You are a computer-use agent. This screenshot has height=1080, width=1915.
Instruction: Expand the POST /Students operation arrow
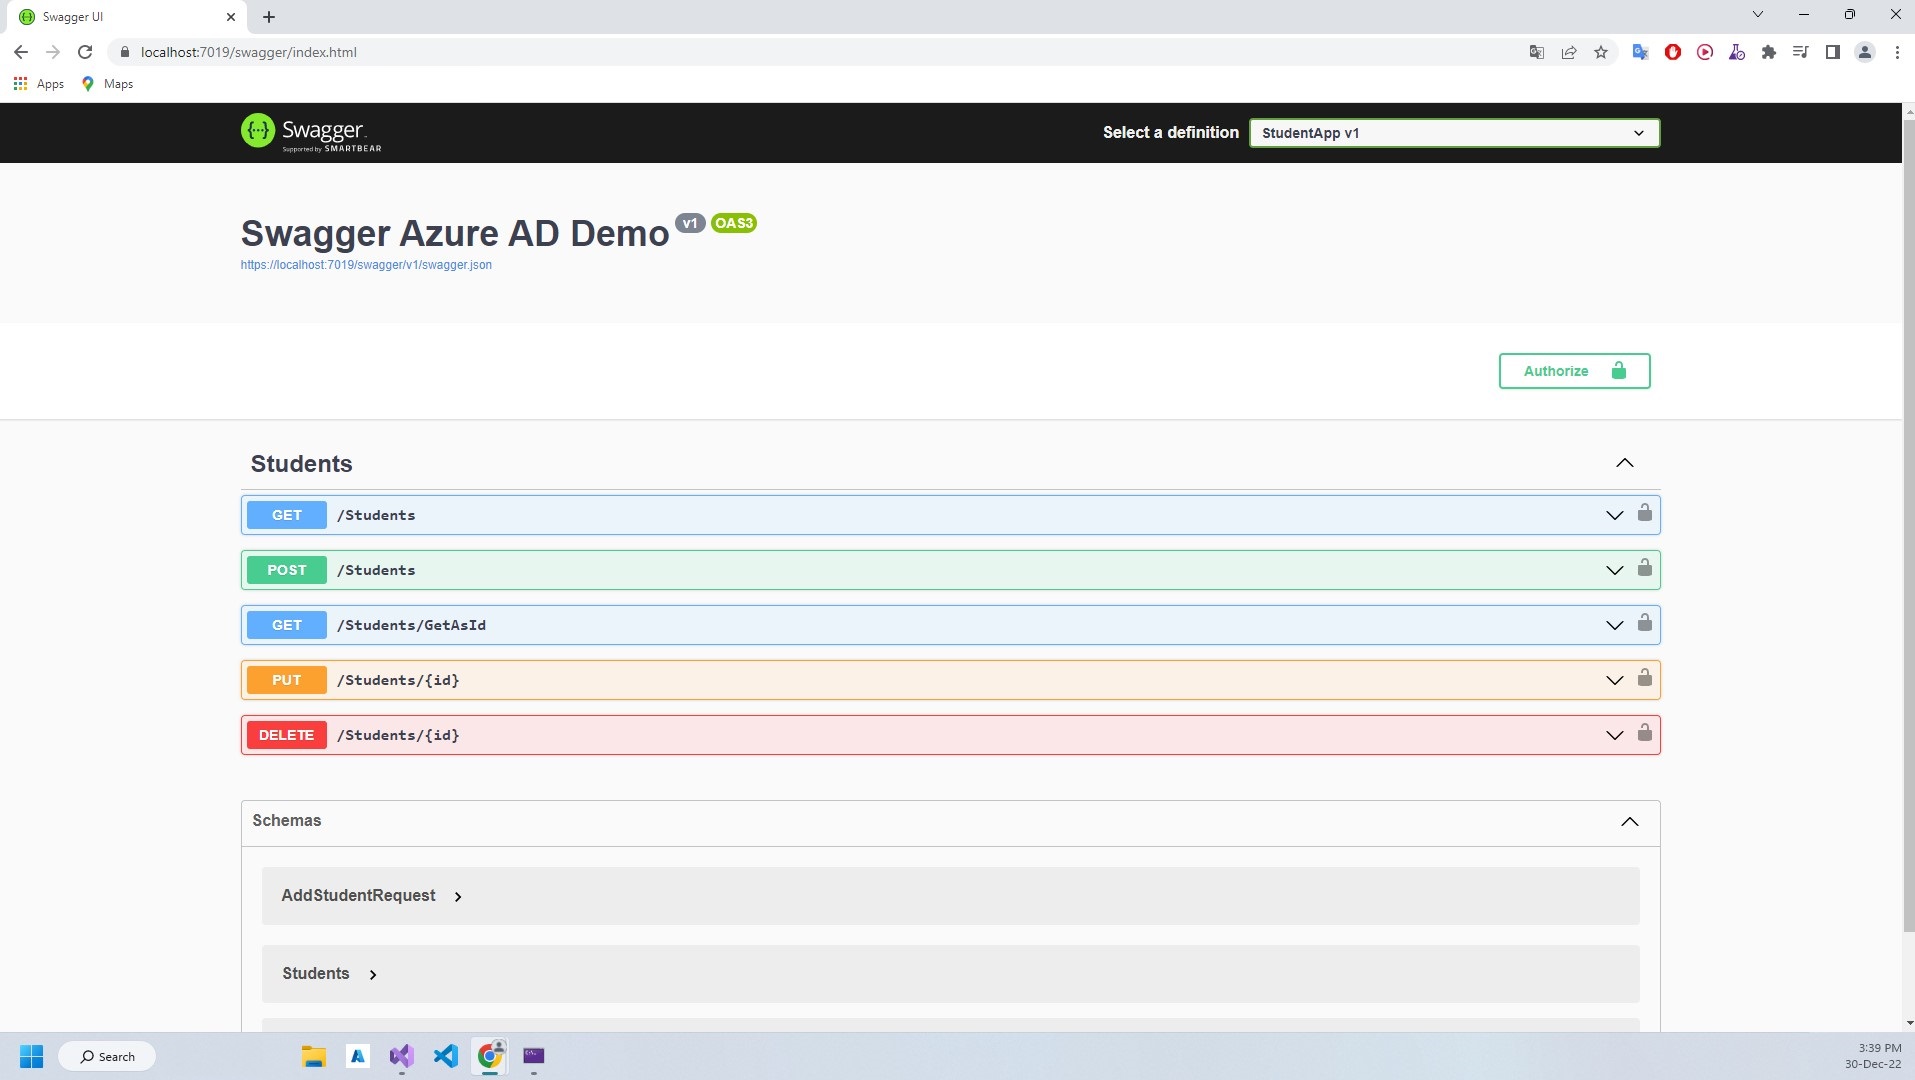point(1614,570)
